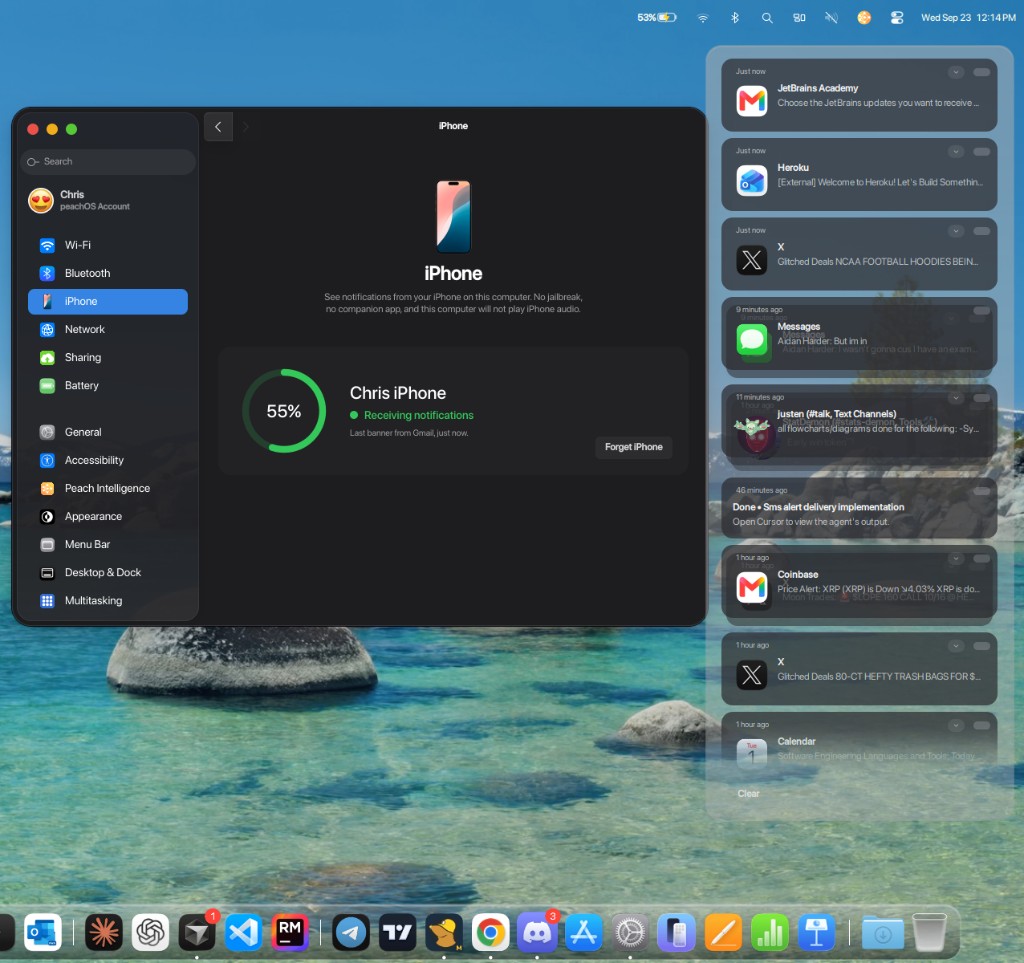
Task: Open Telegram from the dock
Action: tap(351, 932)
